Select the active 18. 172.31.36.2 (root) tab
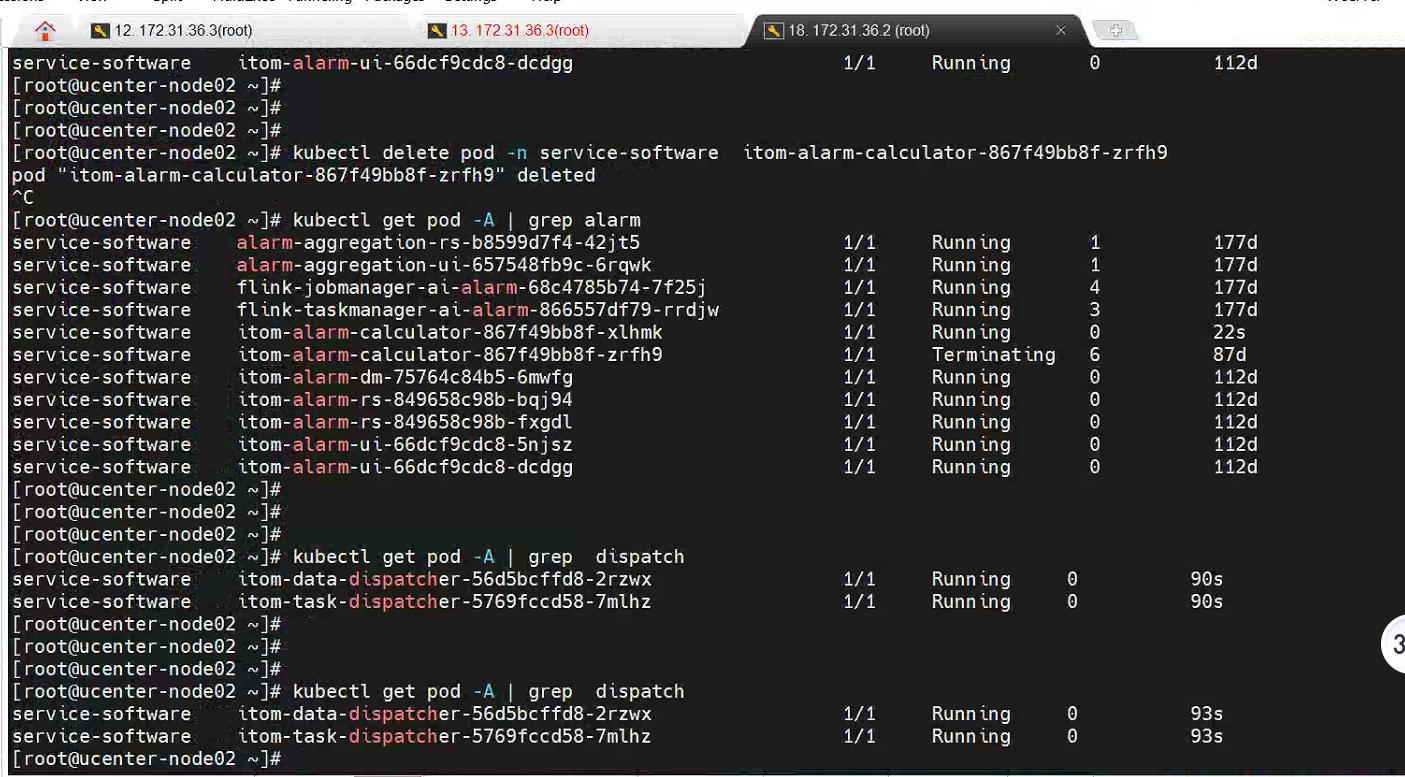The image size is (1405, 777). point(859,31)
